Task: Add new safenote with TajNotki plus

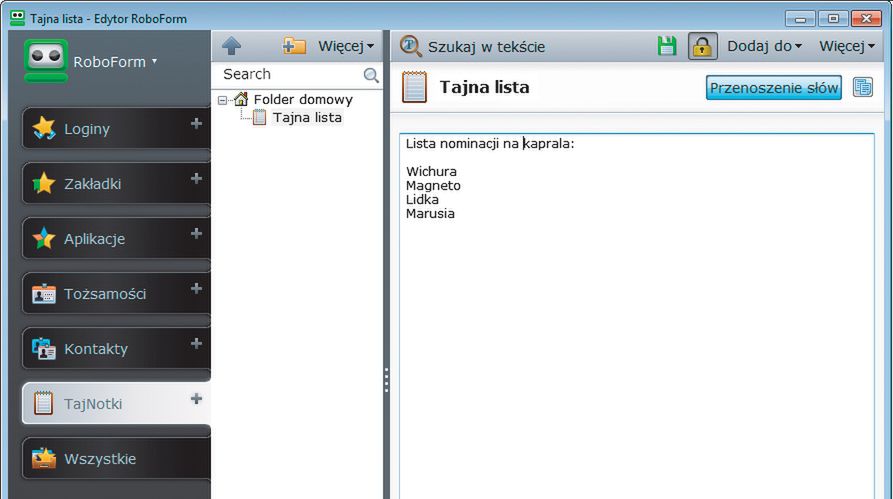Action: (x=196, y=399)
